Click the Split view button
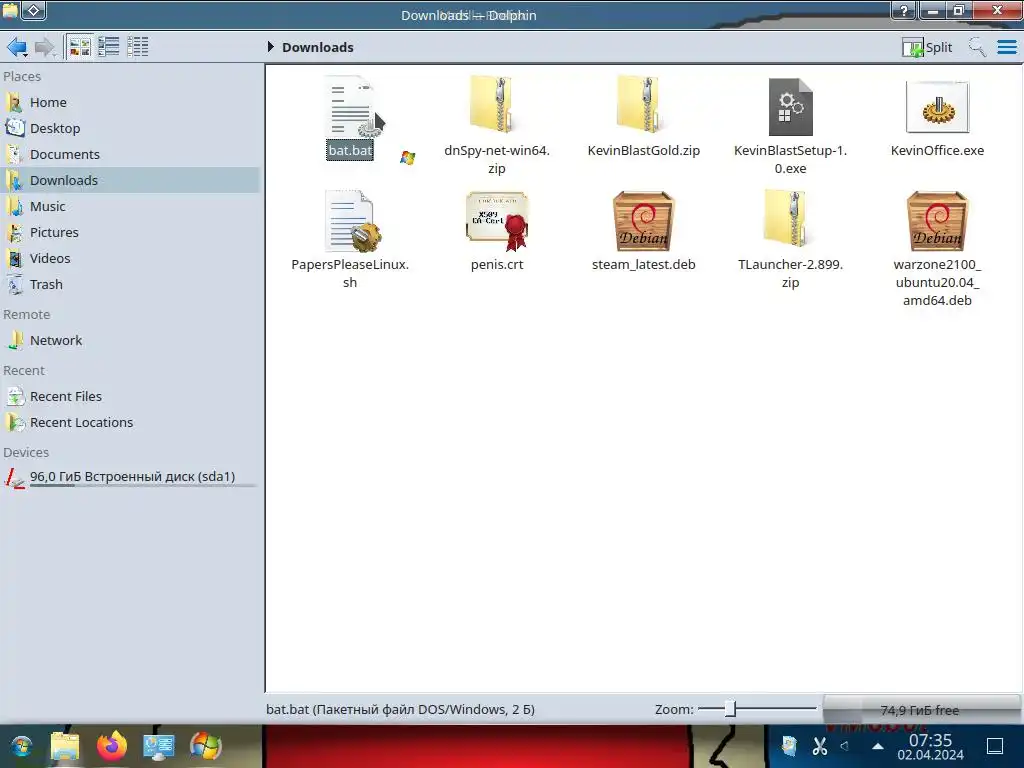This screenshot has height=768, width=1024. (927, 47)
